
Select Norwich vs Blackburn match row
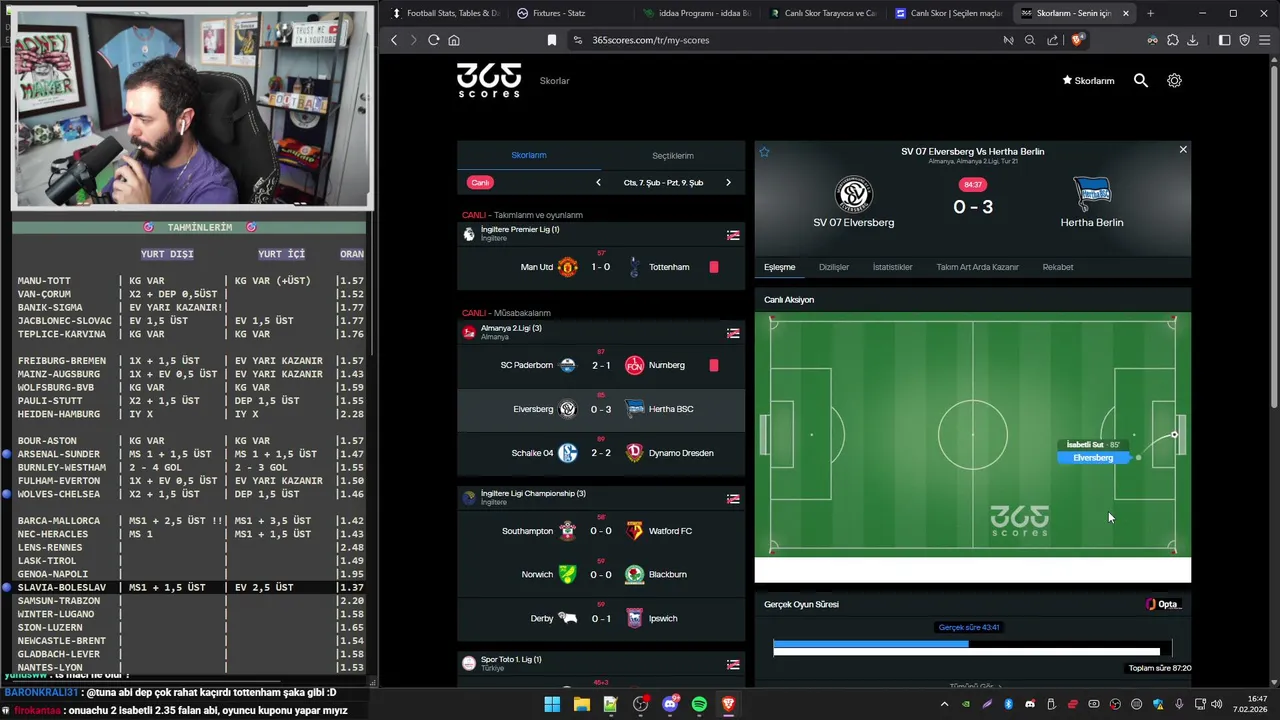(x=601, y=574)
